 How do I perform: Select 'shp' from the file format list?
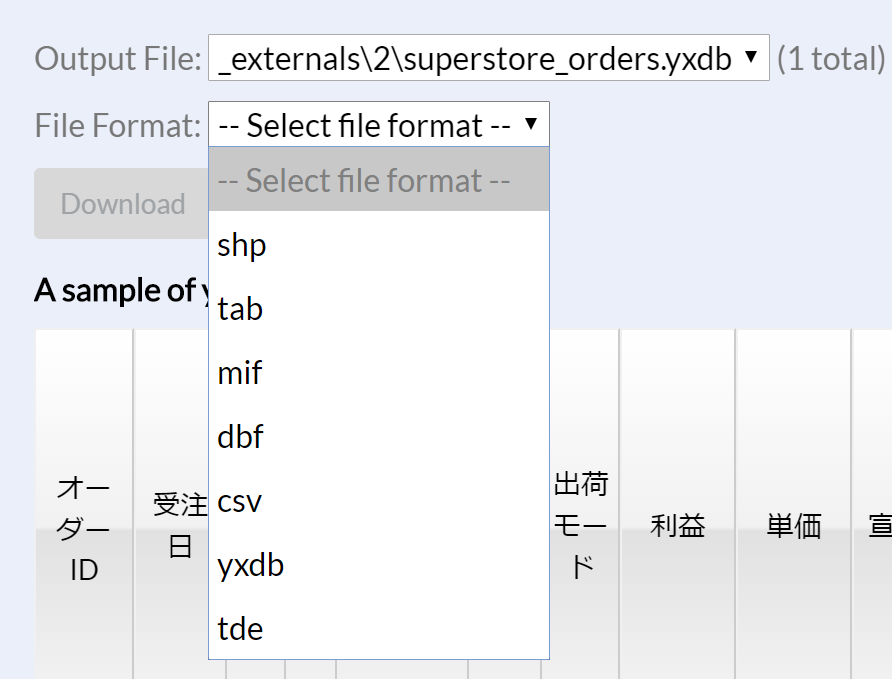coord(241,244)
